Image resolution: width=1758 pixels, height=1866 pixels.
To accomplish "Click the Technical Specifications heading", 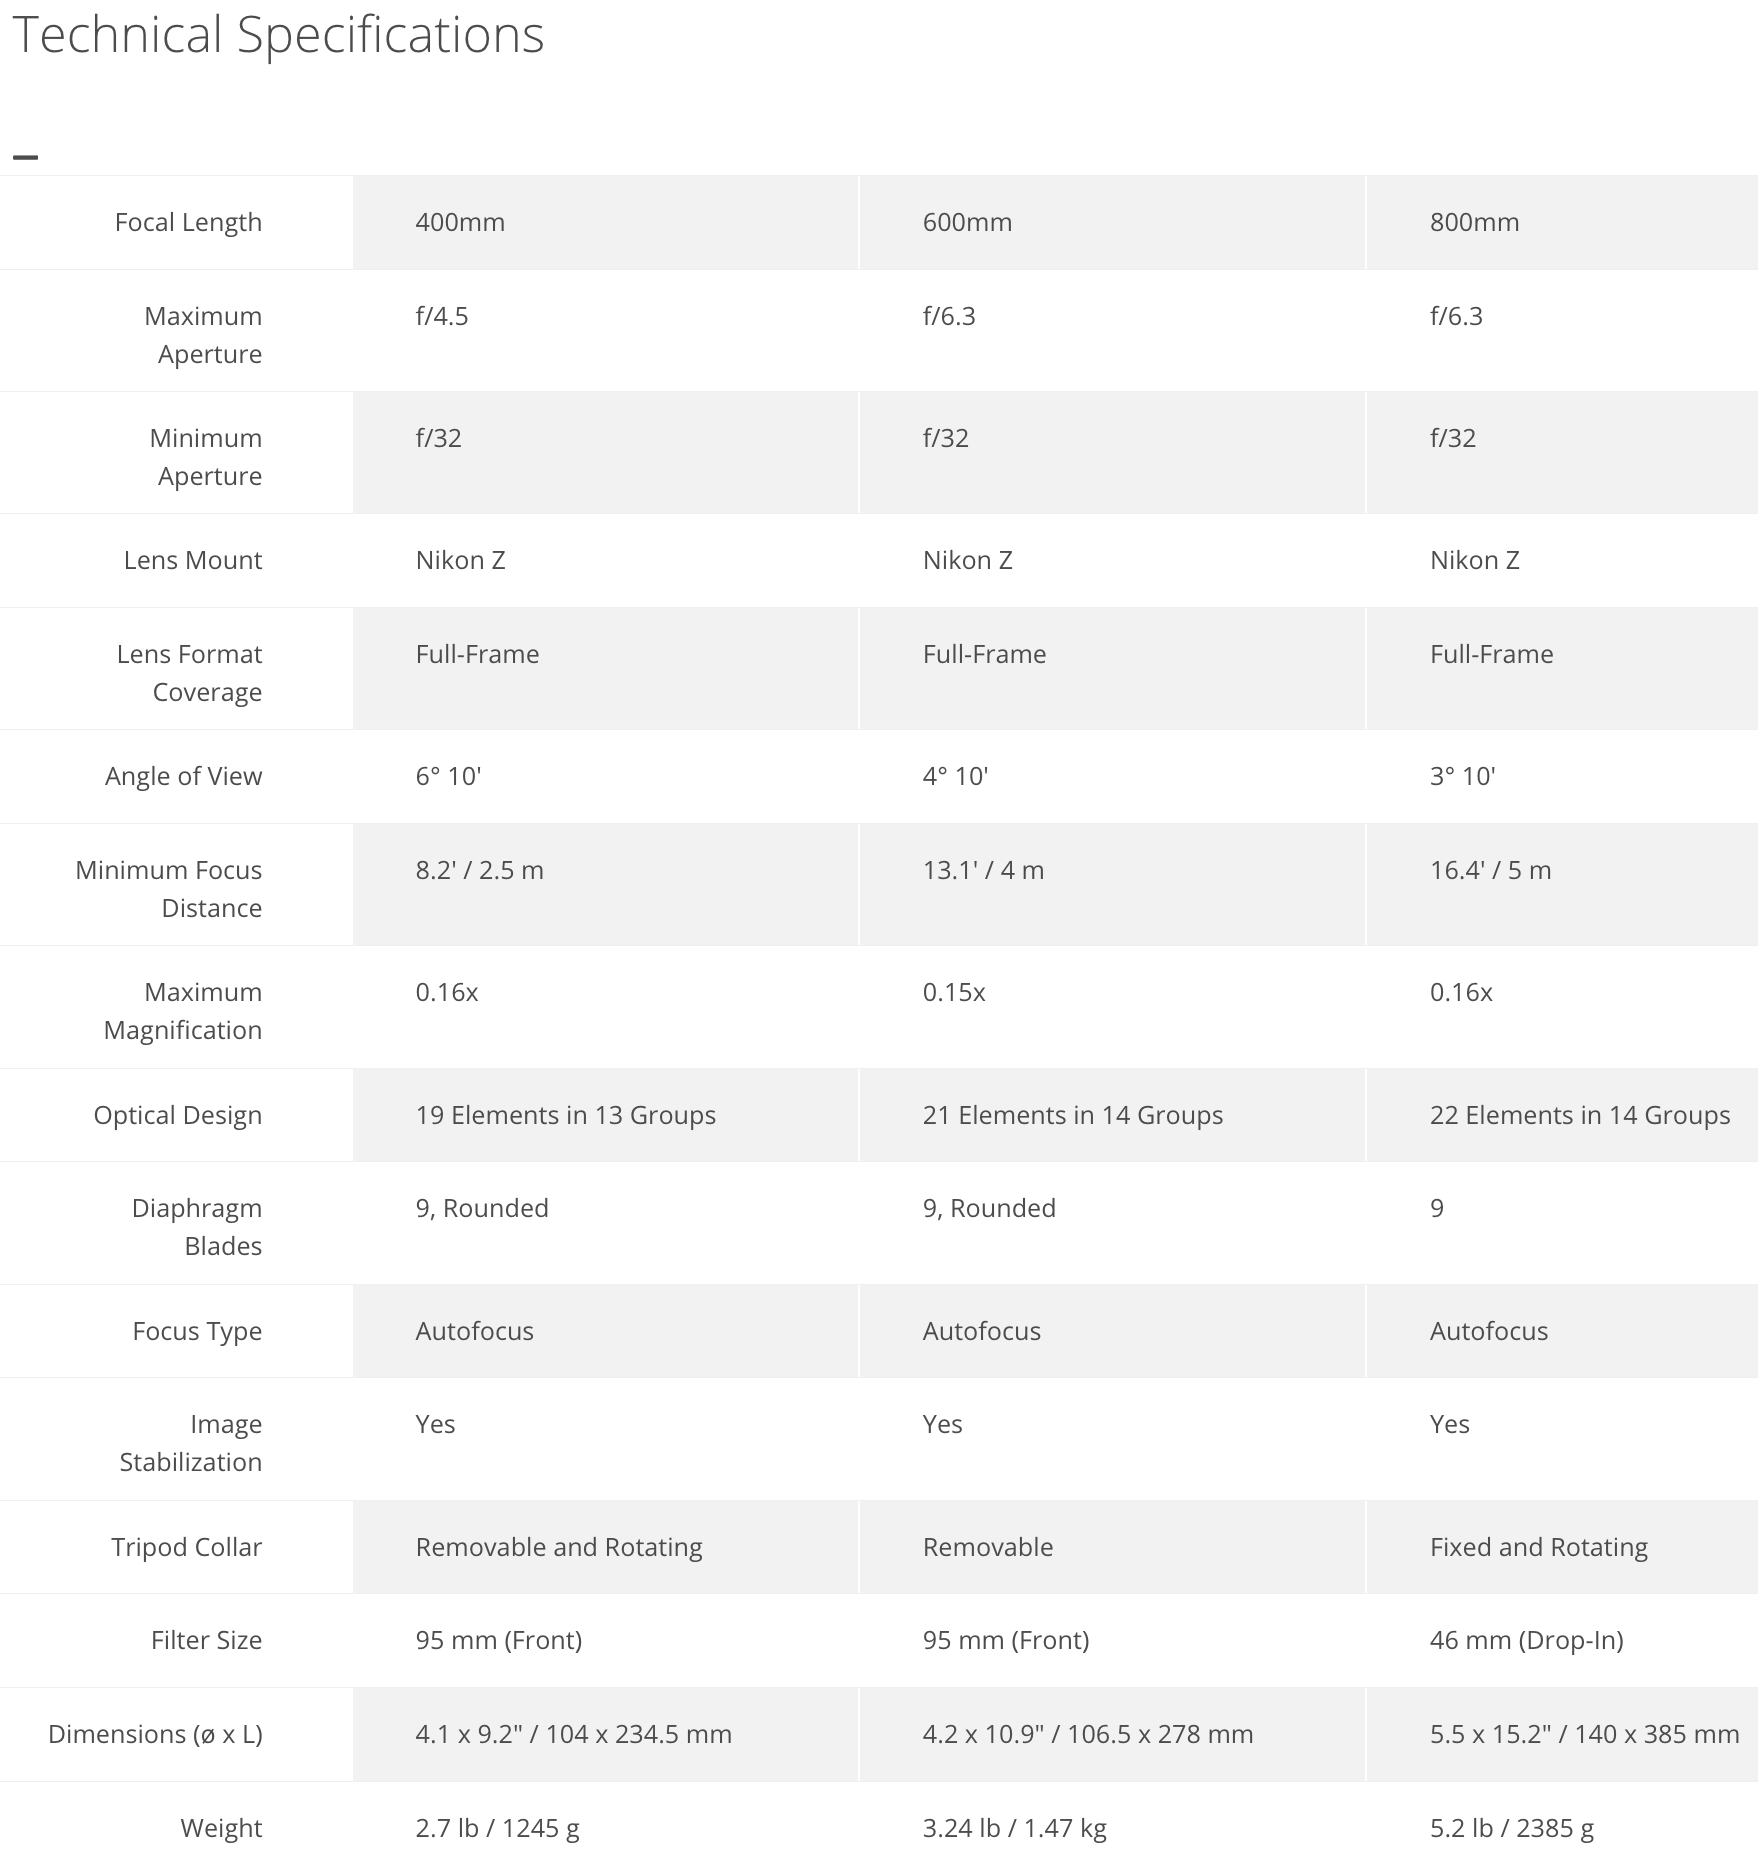I will (x=278, y=36).
